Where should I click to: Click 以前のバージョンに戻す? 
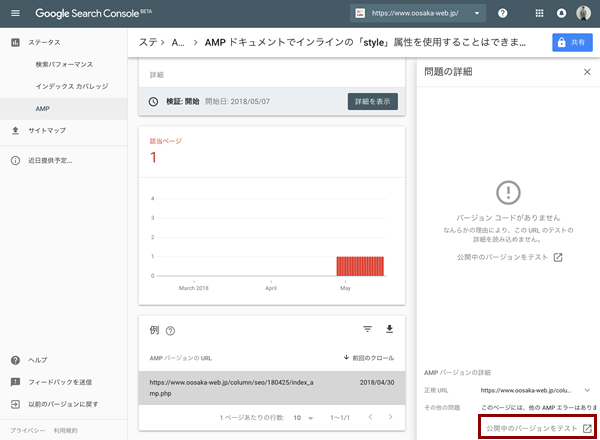tap(63, 404)
